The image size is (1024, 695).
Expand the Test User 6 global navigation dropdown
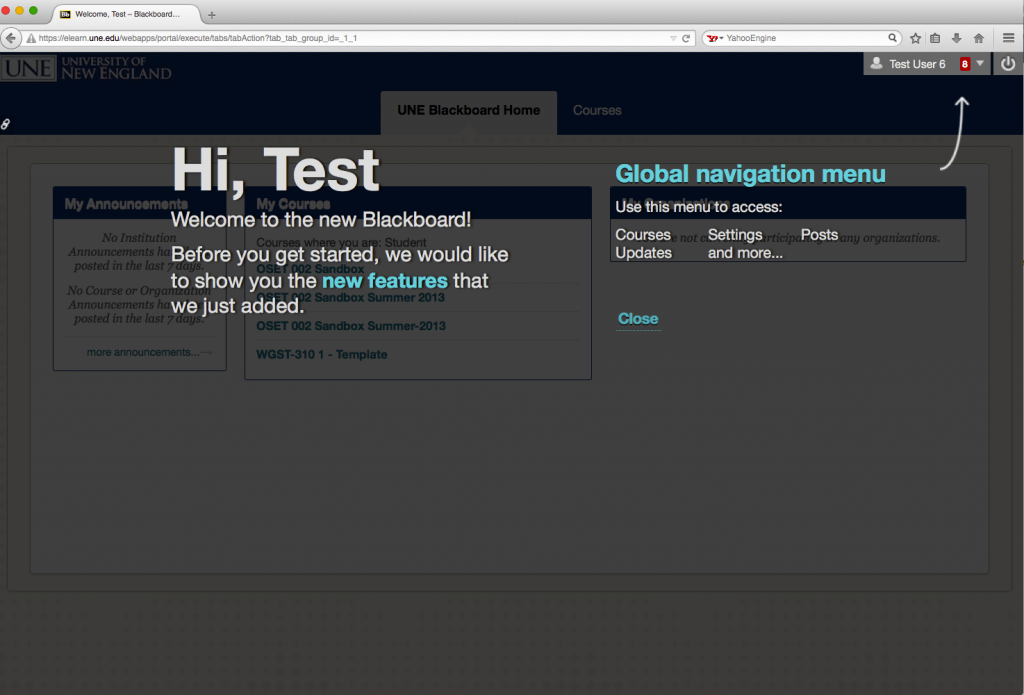[980, 63]
